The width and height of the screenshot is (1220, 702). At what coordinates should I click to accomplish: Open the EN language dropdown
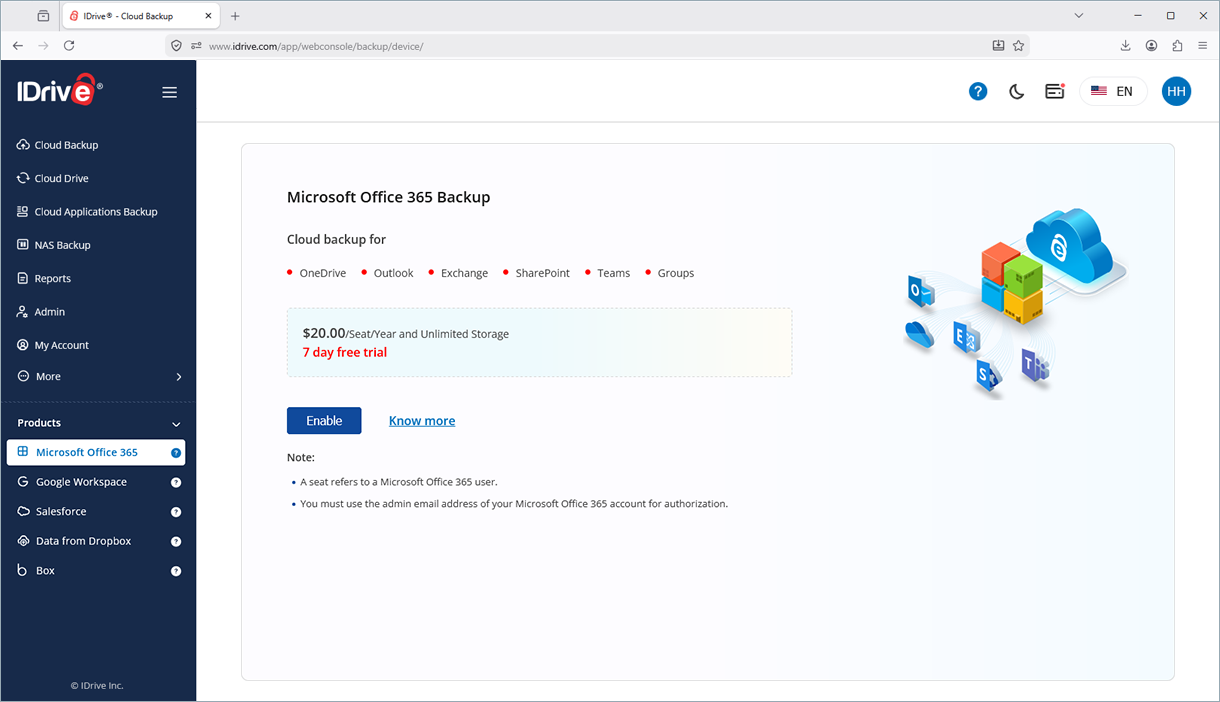[x=1113, y=91]
